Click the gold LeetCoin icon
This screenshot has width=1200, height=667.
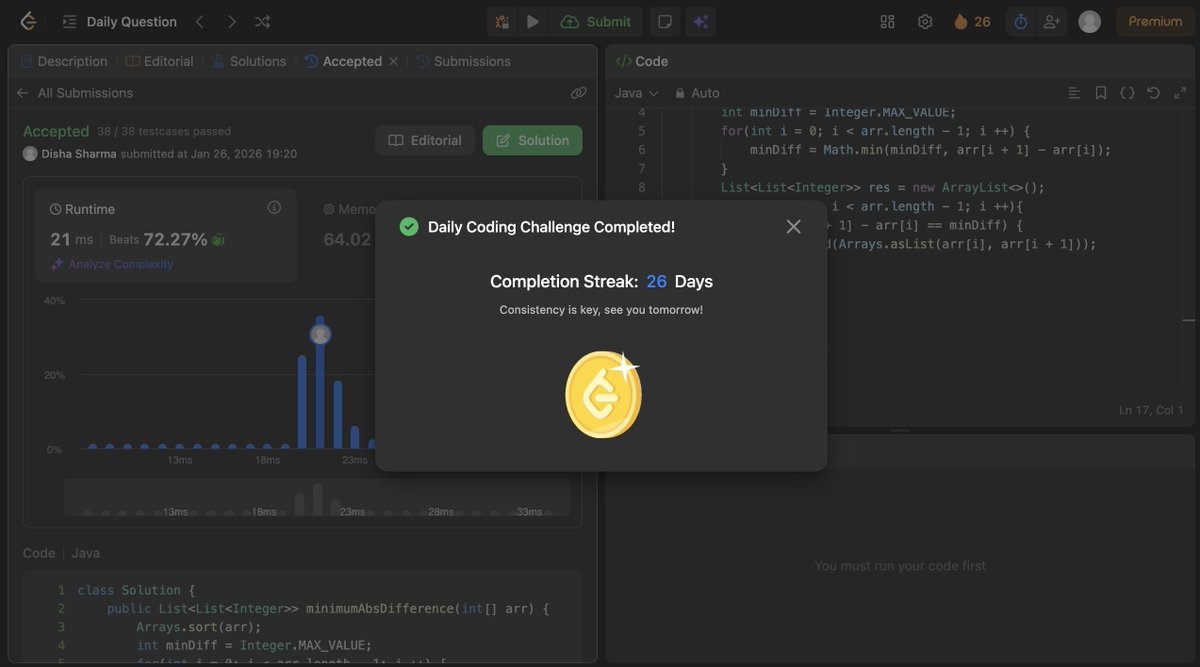(603, 394)
